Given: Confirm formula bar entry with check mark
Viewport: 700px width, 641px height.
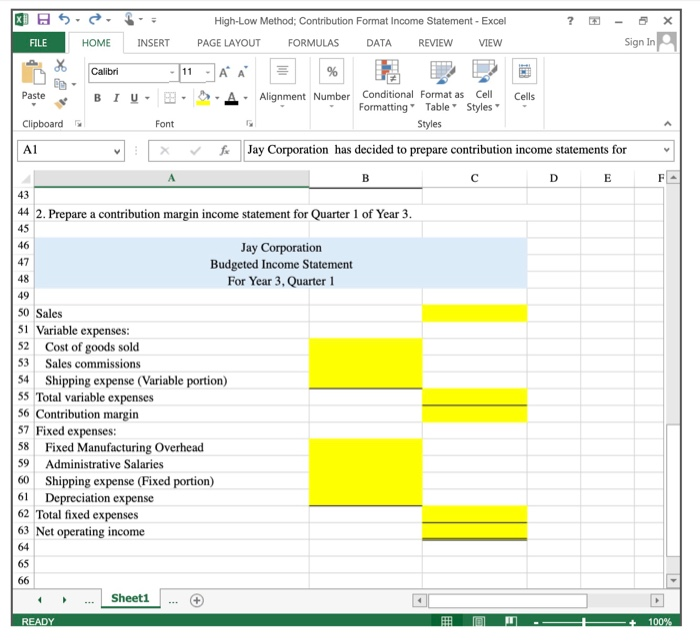Looking at the screenshot, I should pos(195,150).
